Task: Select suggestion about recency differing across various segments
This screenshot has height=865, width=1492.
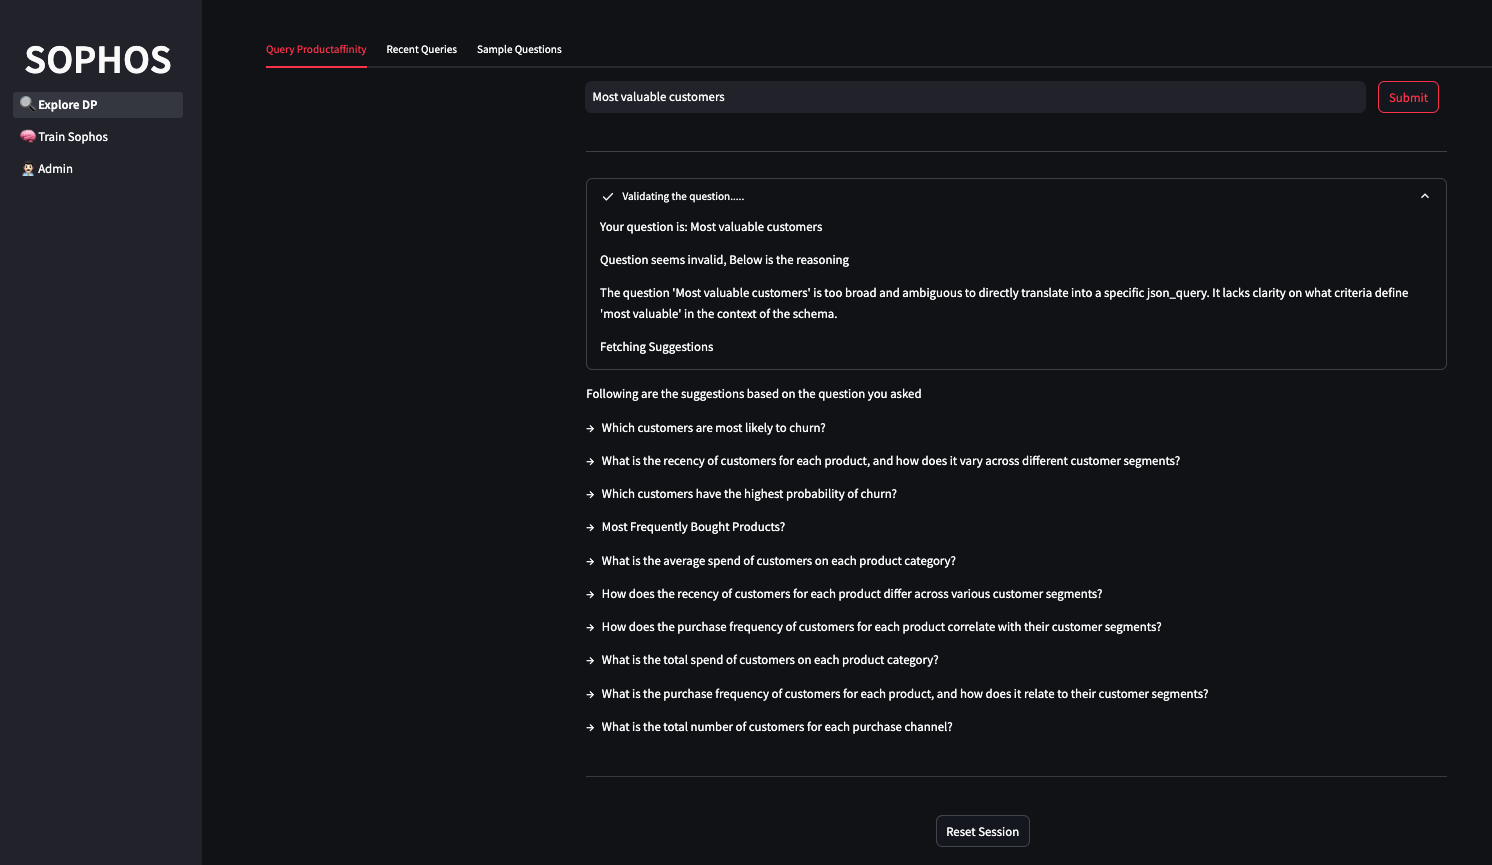Action: (852, 594)
